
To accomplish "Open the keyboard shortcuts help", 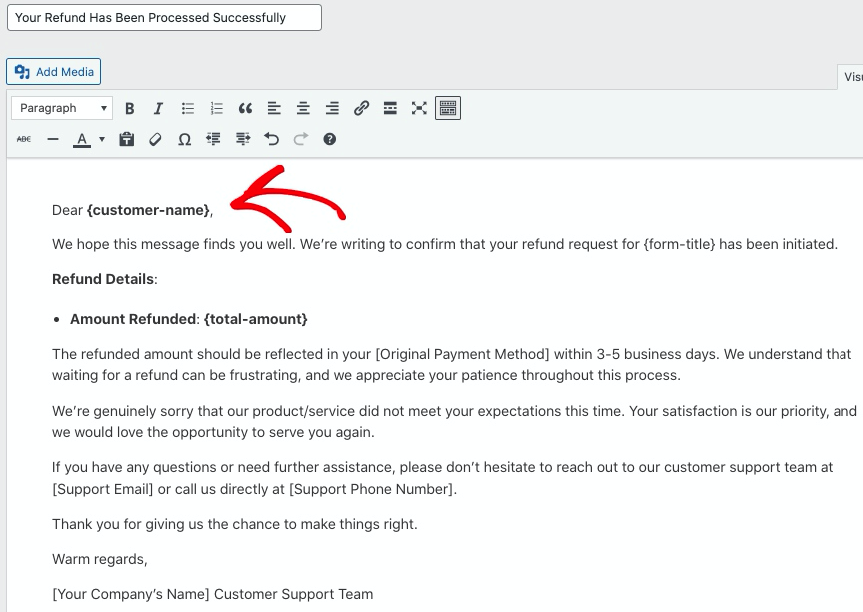I will [x=329, y=139].
